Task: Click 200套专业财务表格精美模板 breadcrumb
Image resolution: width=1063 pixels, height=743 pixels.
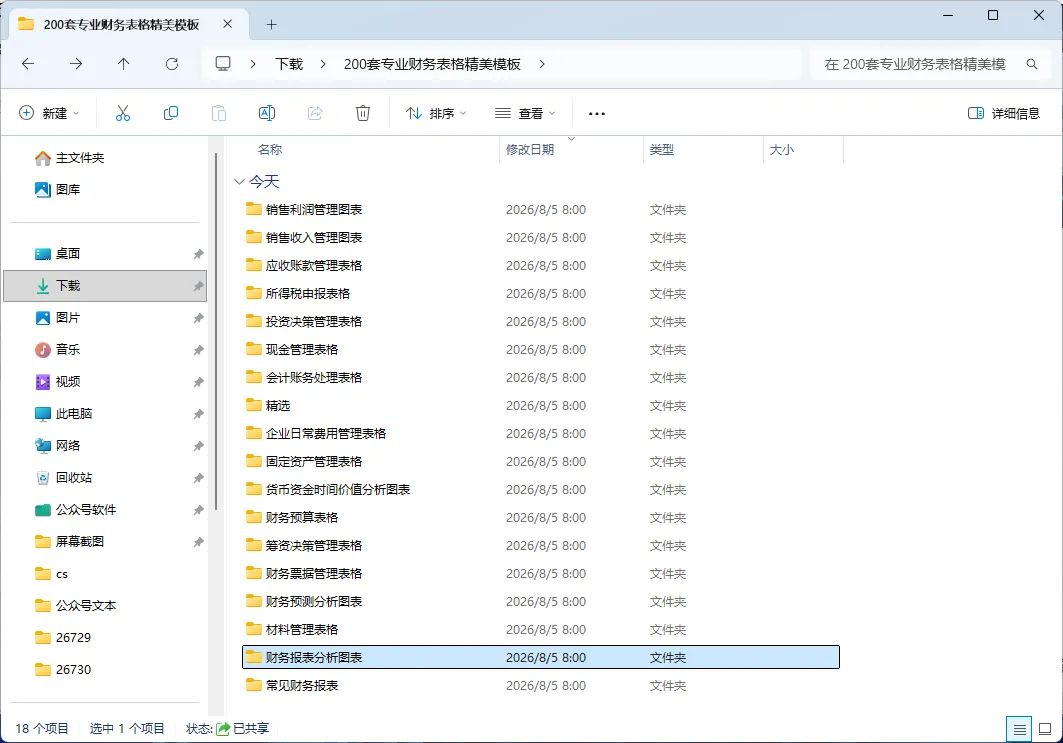Action: point(432,64)
